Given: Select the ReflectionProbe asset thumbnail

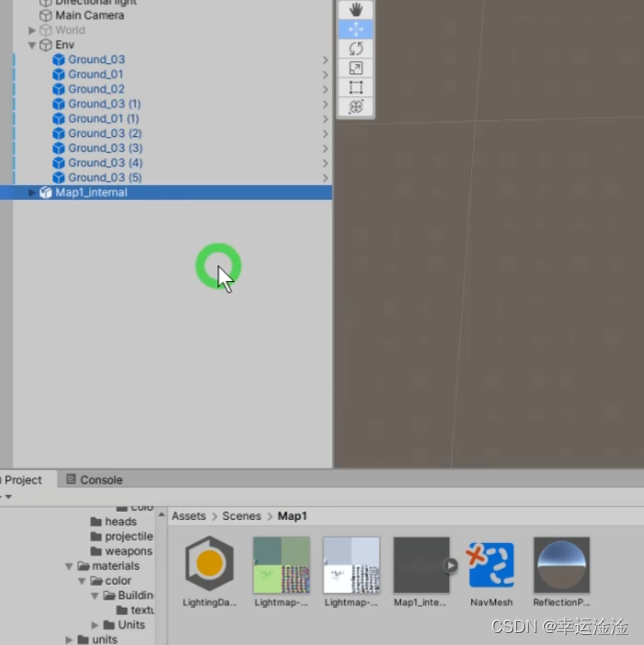Looking at the screenshot, I should (x=561, y=565).
